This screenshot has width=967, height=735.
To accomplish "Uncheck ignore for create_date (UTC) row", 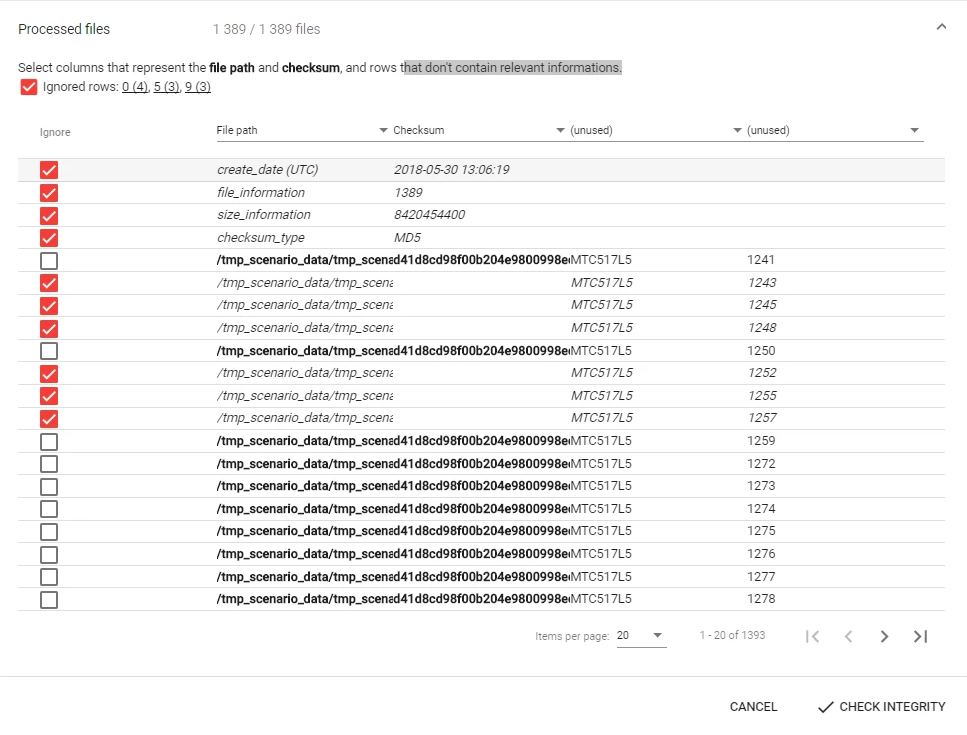I will coord(49,170).
